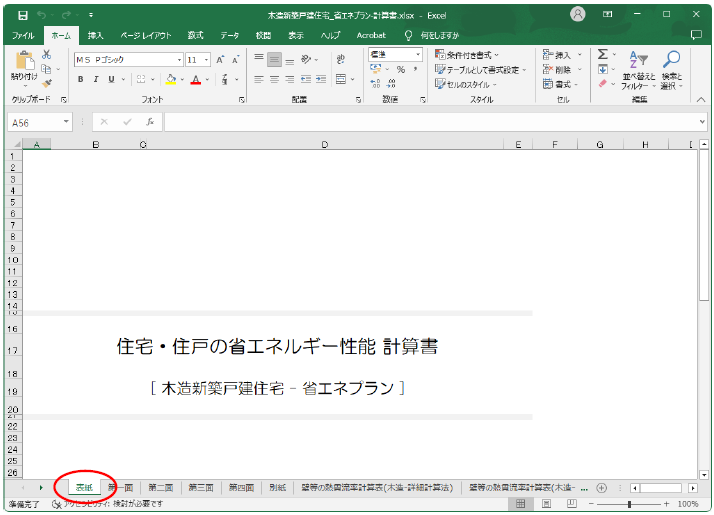Open the number format combo box
This screenshot has width=714, height=515.
(395, 55)
